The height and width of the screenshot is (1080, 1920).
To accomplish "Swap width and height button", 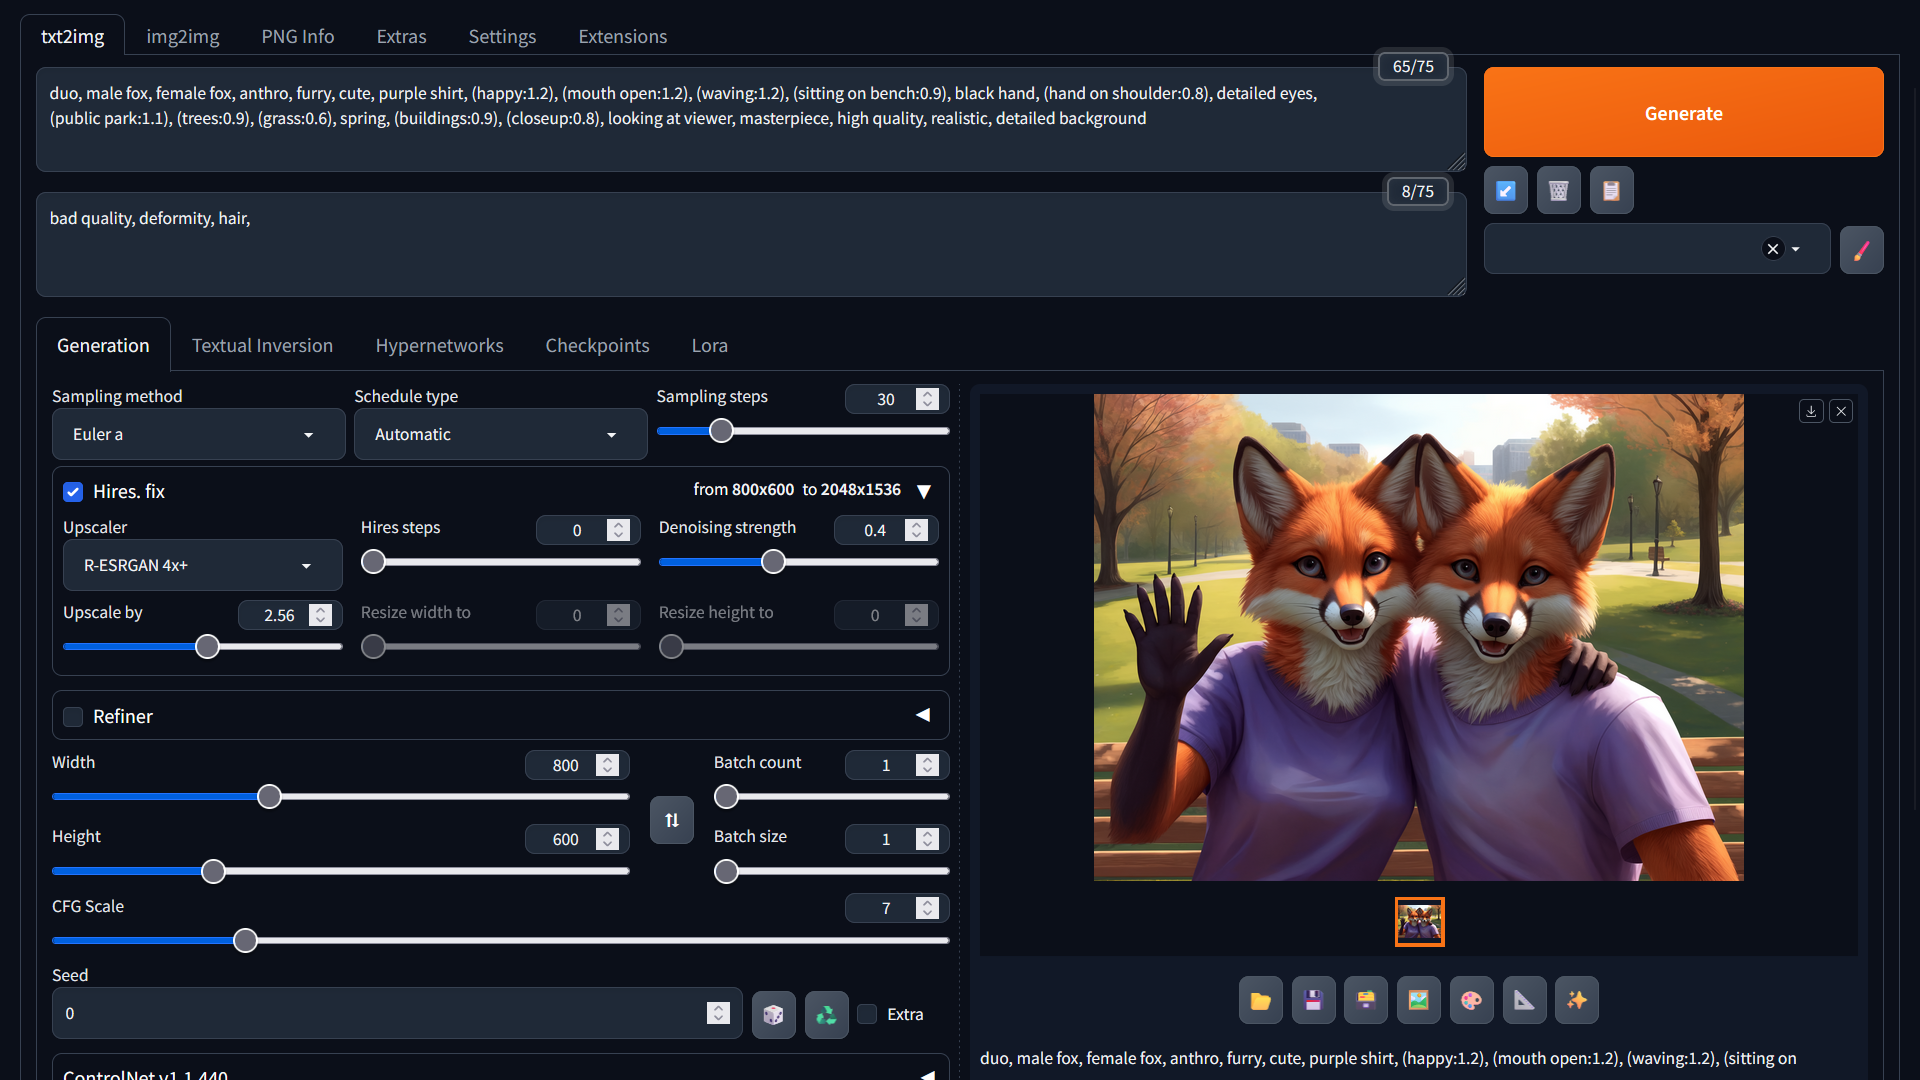I will [672, 820].
